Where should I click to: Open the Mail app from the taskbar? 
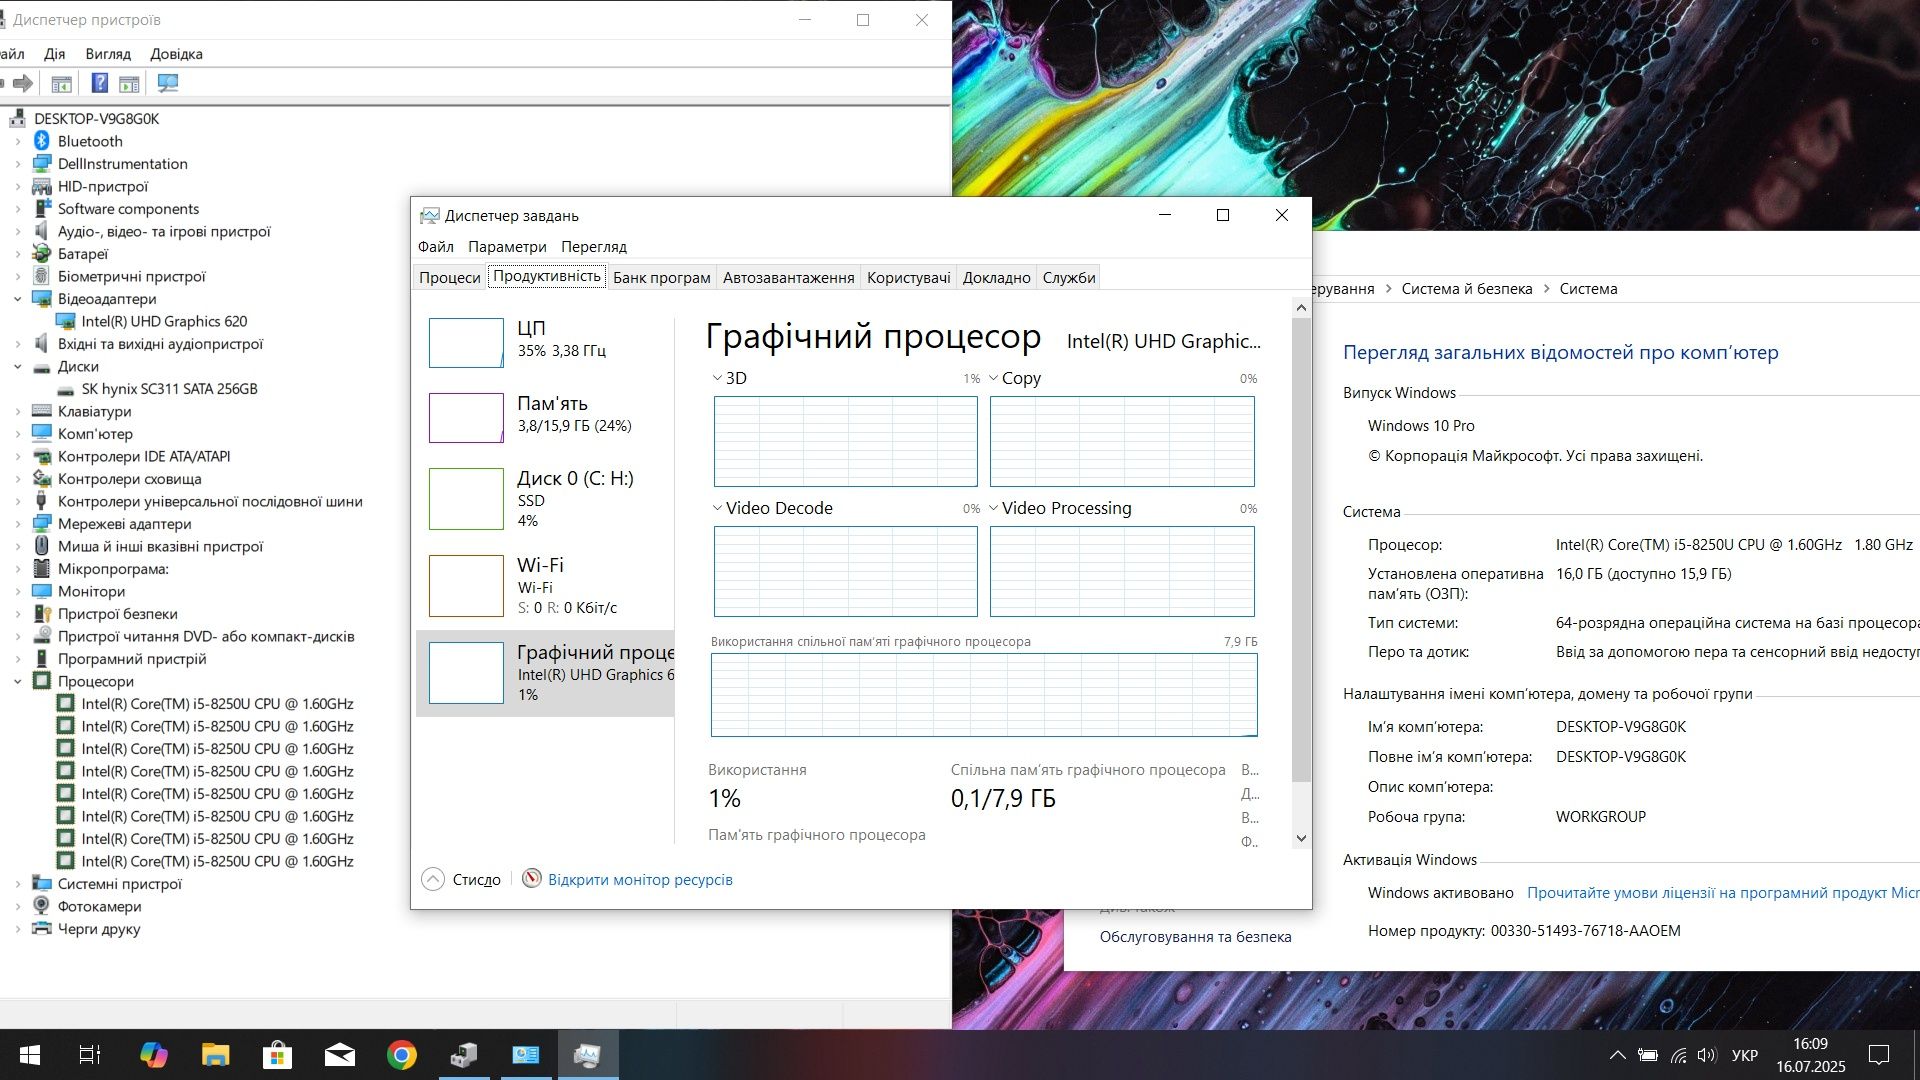click(340, 1055)
